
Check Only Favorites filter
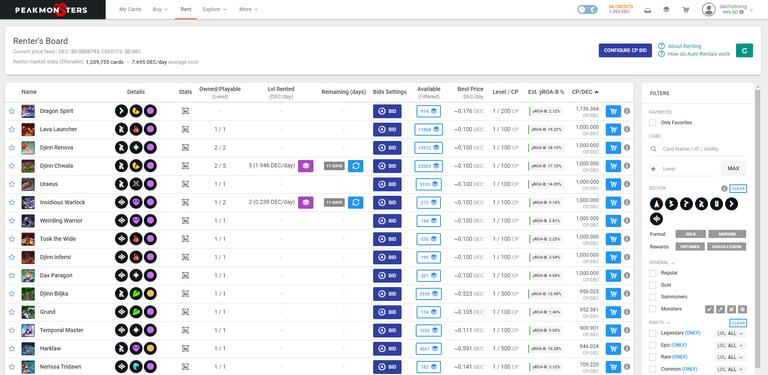tap(652, 122)
